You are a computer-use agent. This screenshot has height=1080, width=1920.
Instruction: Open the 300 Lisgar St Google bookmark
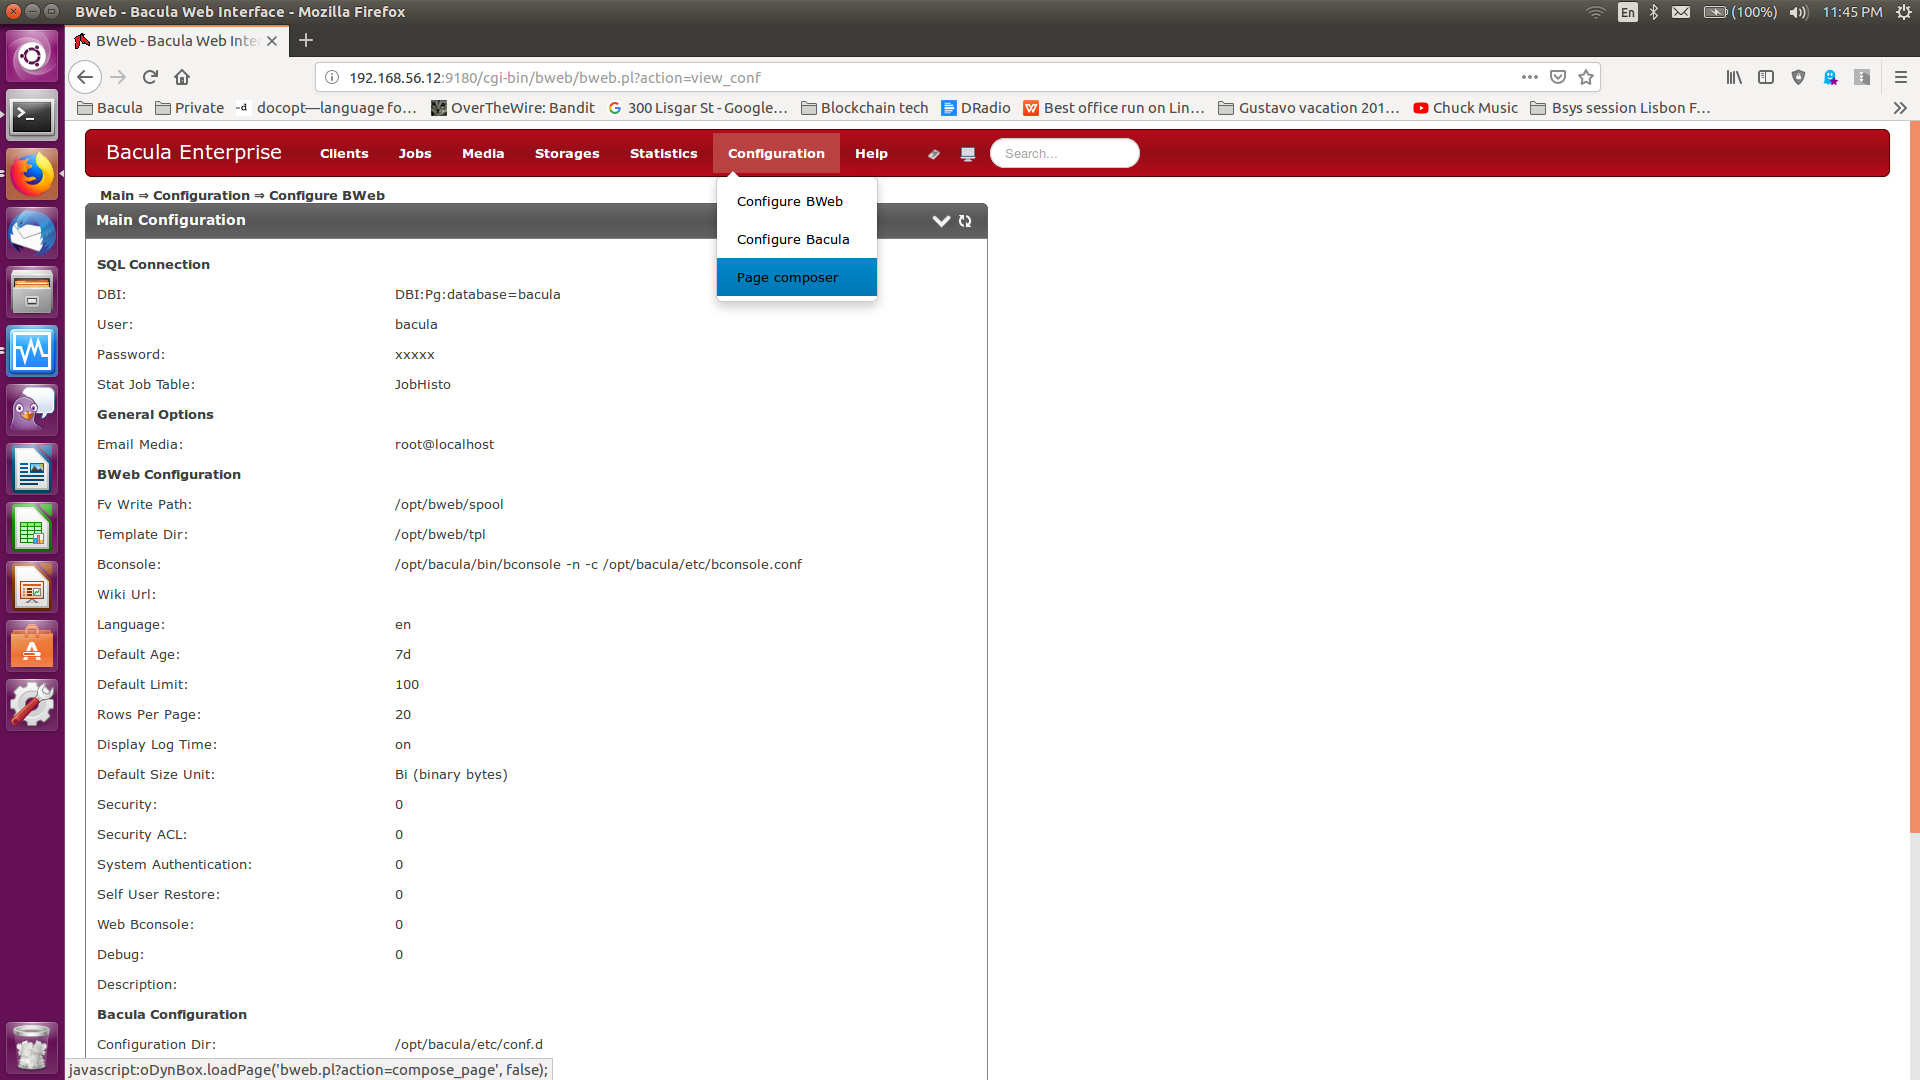tap(698, 108)
